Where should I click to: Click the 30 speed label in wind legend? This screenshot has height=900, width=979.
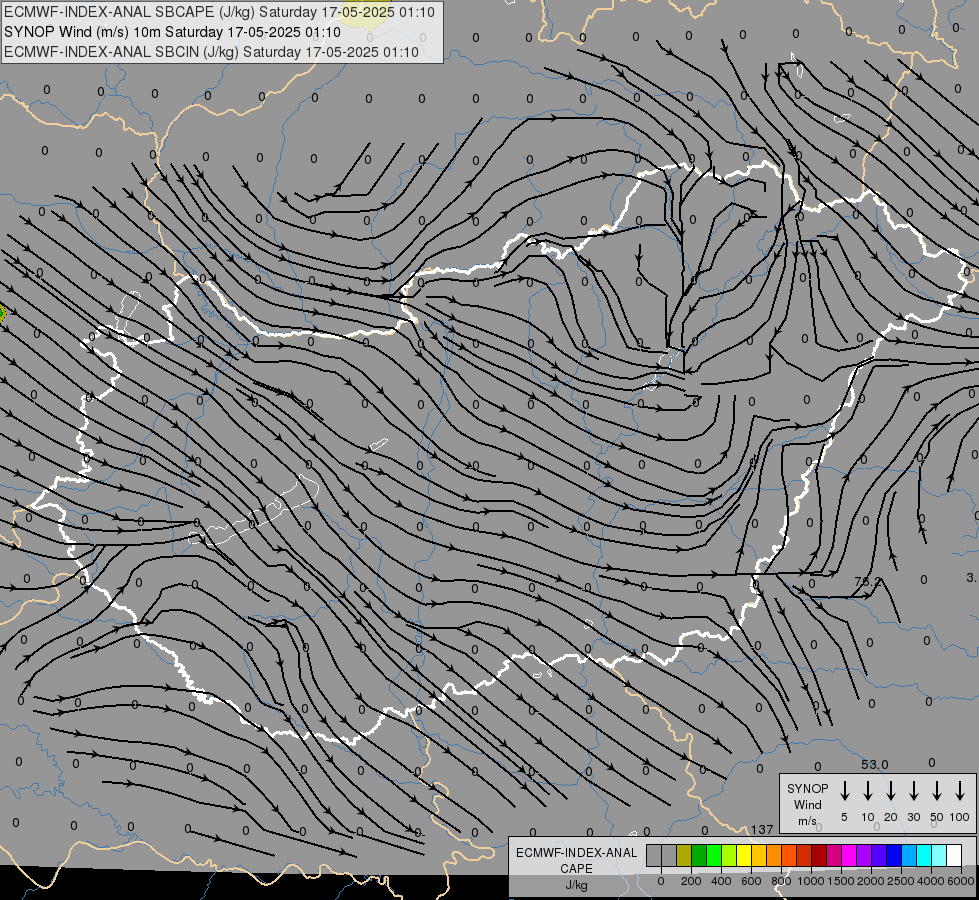pos(914,817)
